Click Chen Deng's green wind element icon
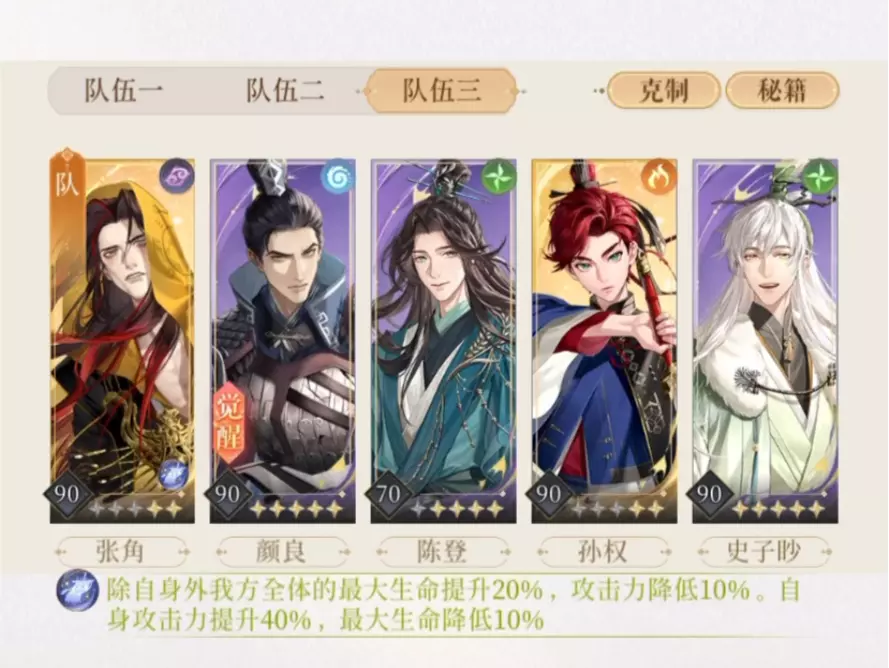 [x=499, y=176]
